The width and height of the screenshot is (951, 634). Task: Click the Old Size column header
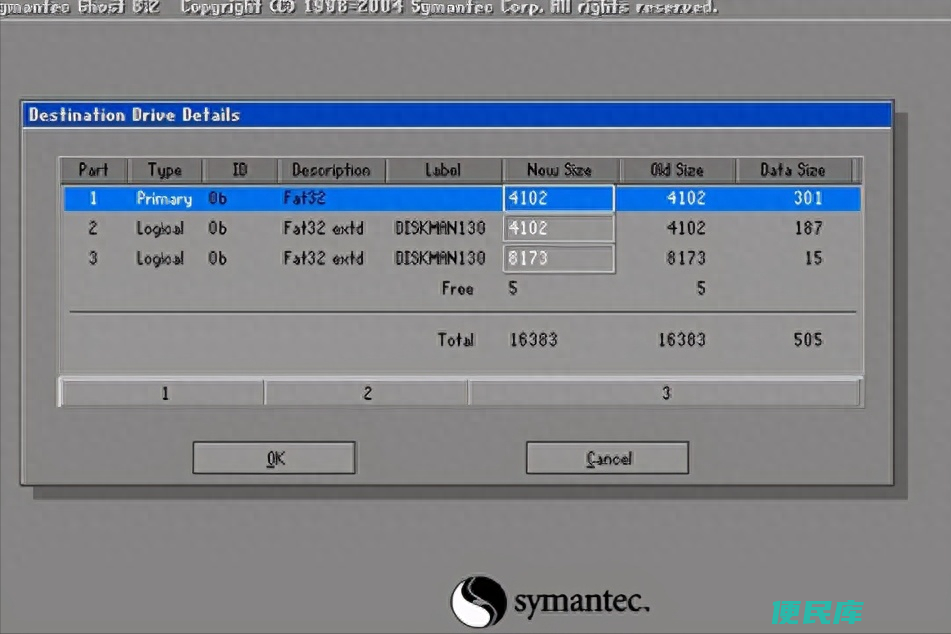click(677, 170)
